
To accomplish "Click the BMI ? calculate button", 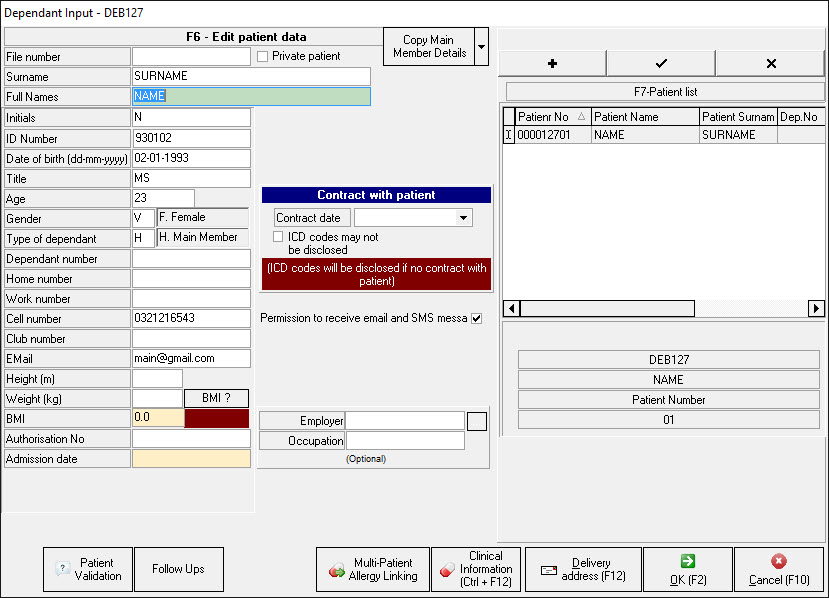I will [217, 399].
